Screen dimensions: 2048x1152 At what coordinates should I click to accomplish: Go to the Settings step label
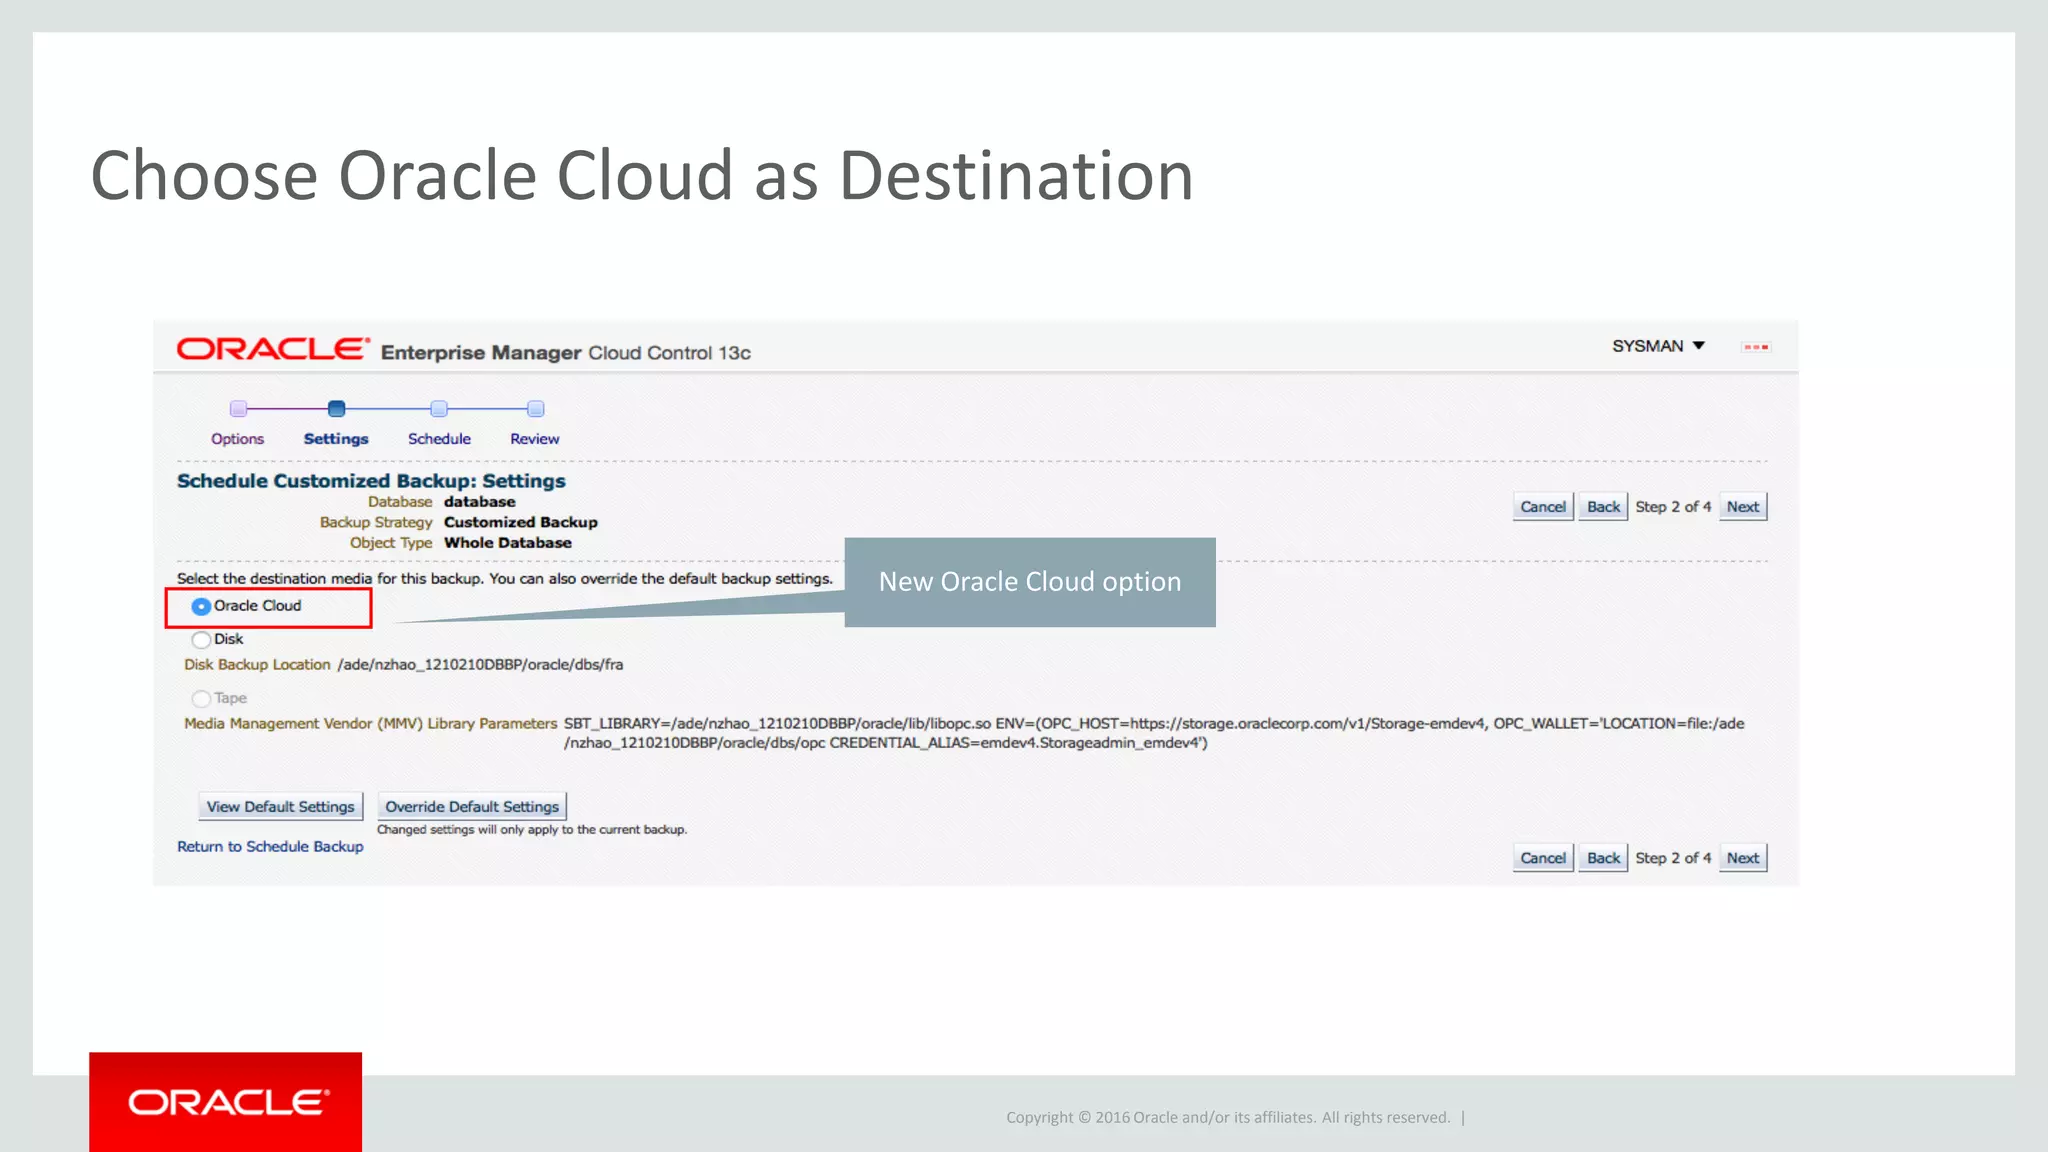336,439
